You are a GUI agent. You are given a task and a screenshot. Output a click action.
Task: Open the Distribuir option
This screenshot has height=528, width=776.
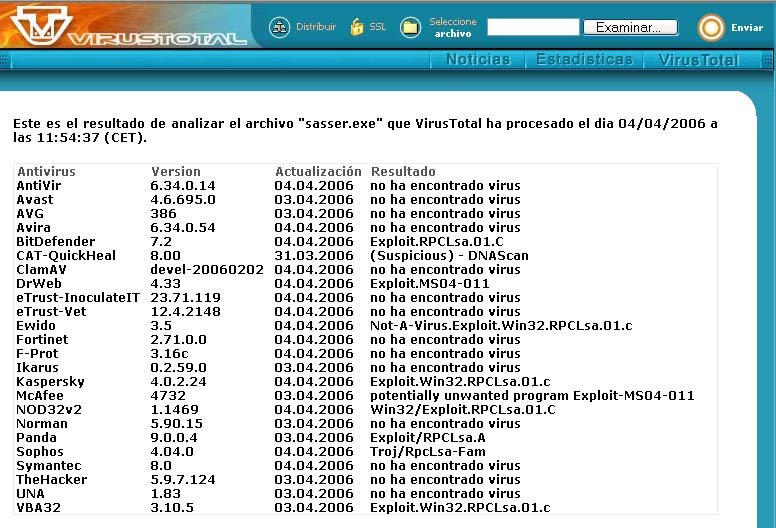[x=316, y=27]
